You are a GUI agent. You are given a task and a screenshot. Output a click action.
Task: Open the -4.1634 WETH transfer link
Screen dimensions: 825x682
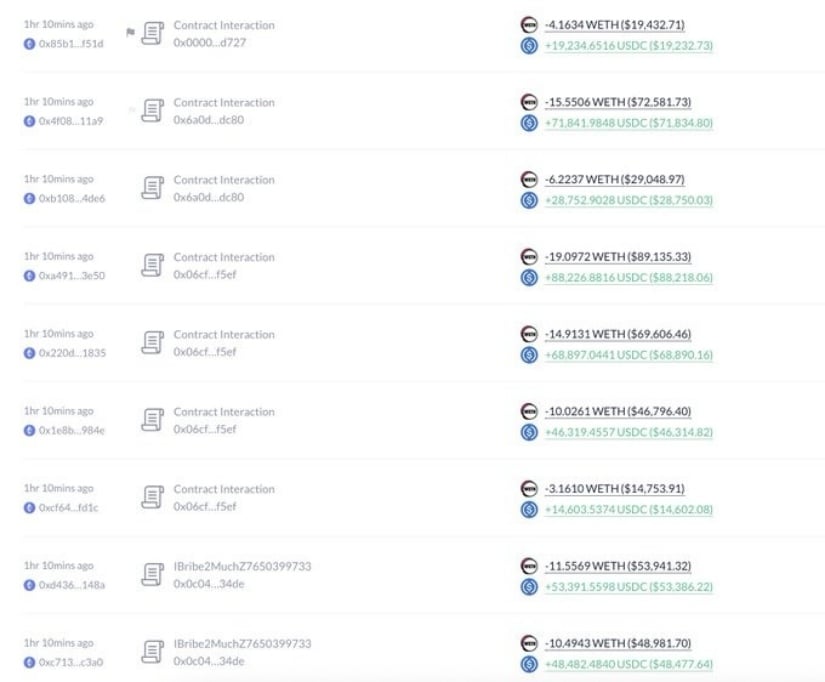(x=615, y=25)
